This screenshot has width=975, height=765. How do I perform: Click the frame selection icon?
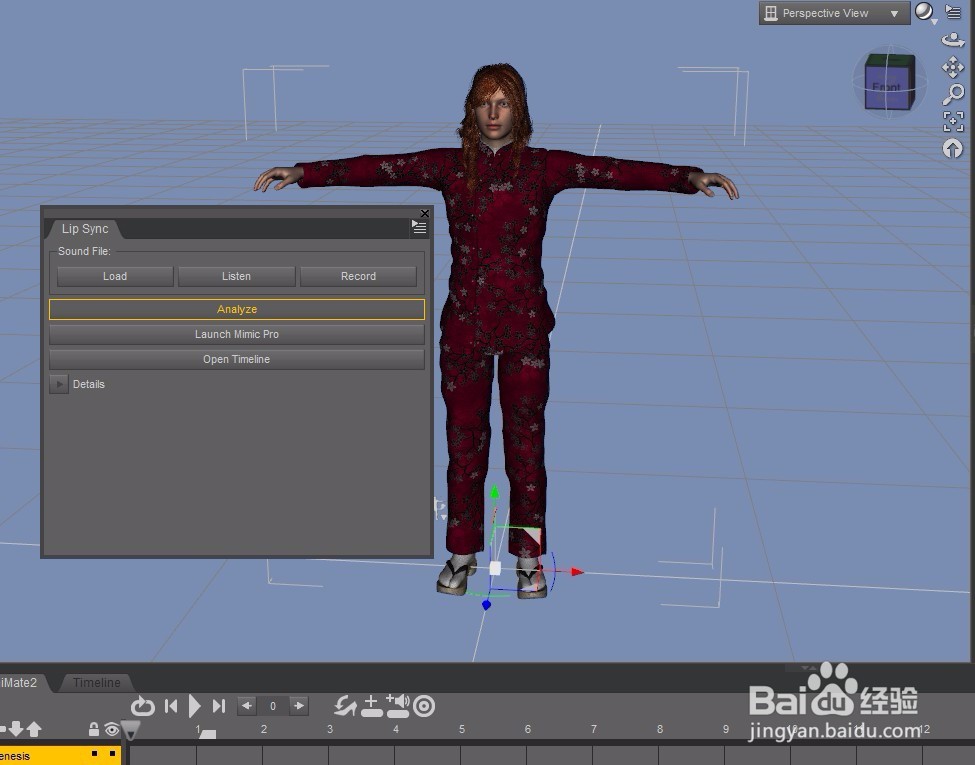(952, 121)
